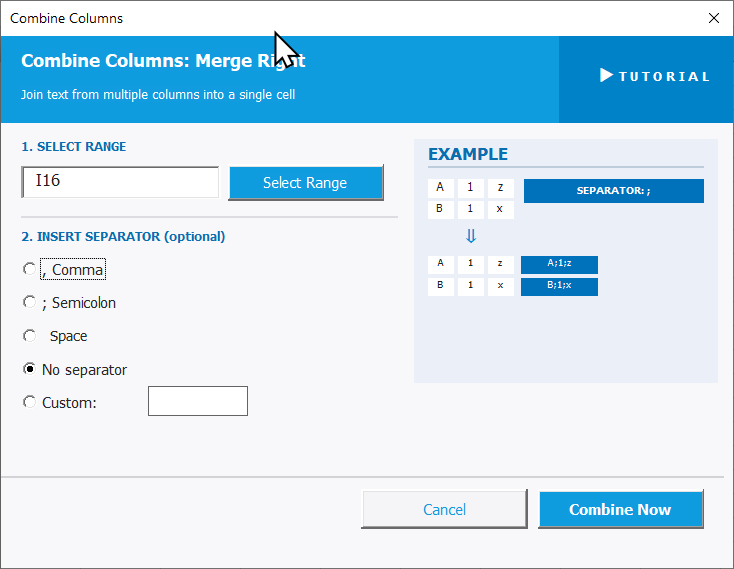Click the down arrow in the example
Viewport: 734px width, 569px height.
click(x=471, y=236)
